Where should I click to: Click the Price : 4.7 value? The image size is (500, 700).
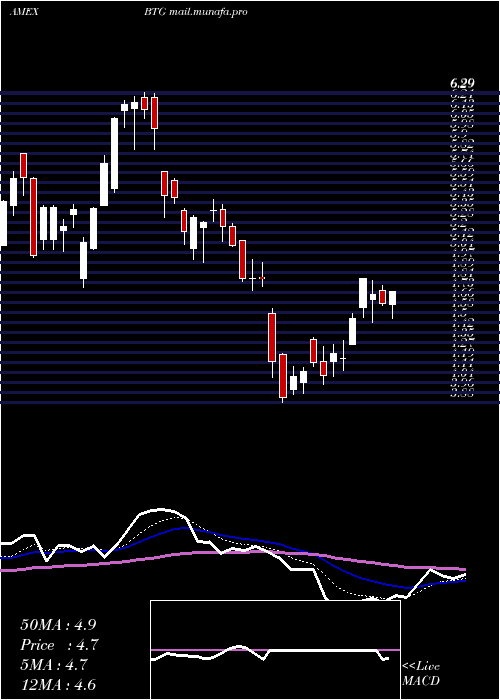point(59,645)
